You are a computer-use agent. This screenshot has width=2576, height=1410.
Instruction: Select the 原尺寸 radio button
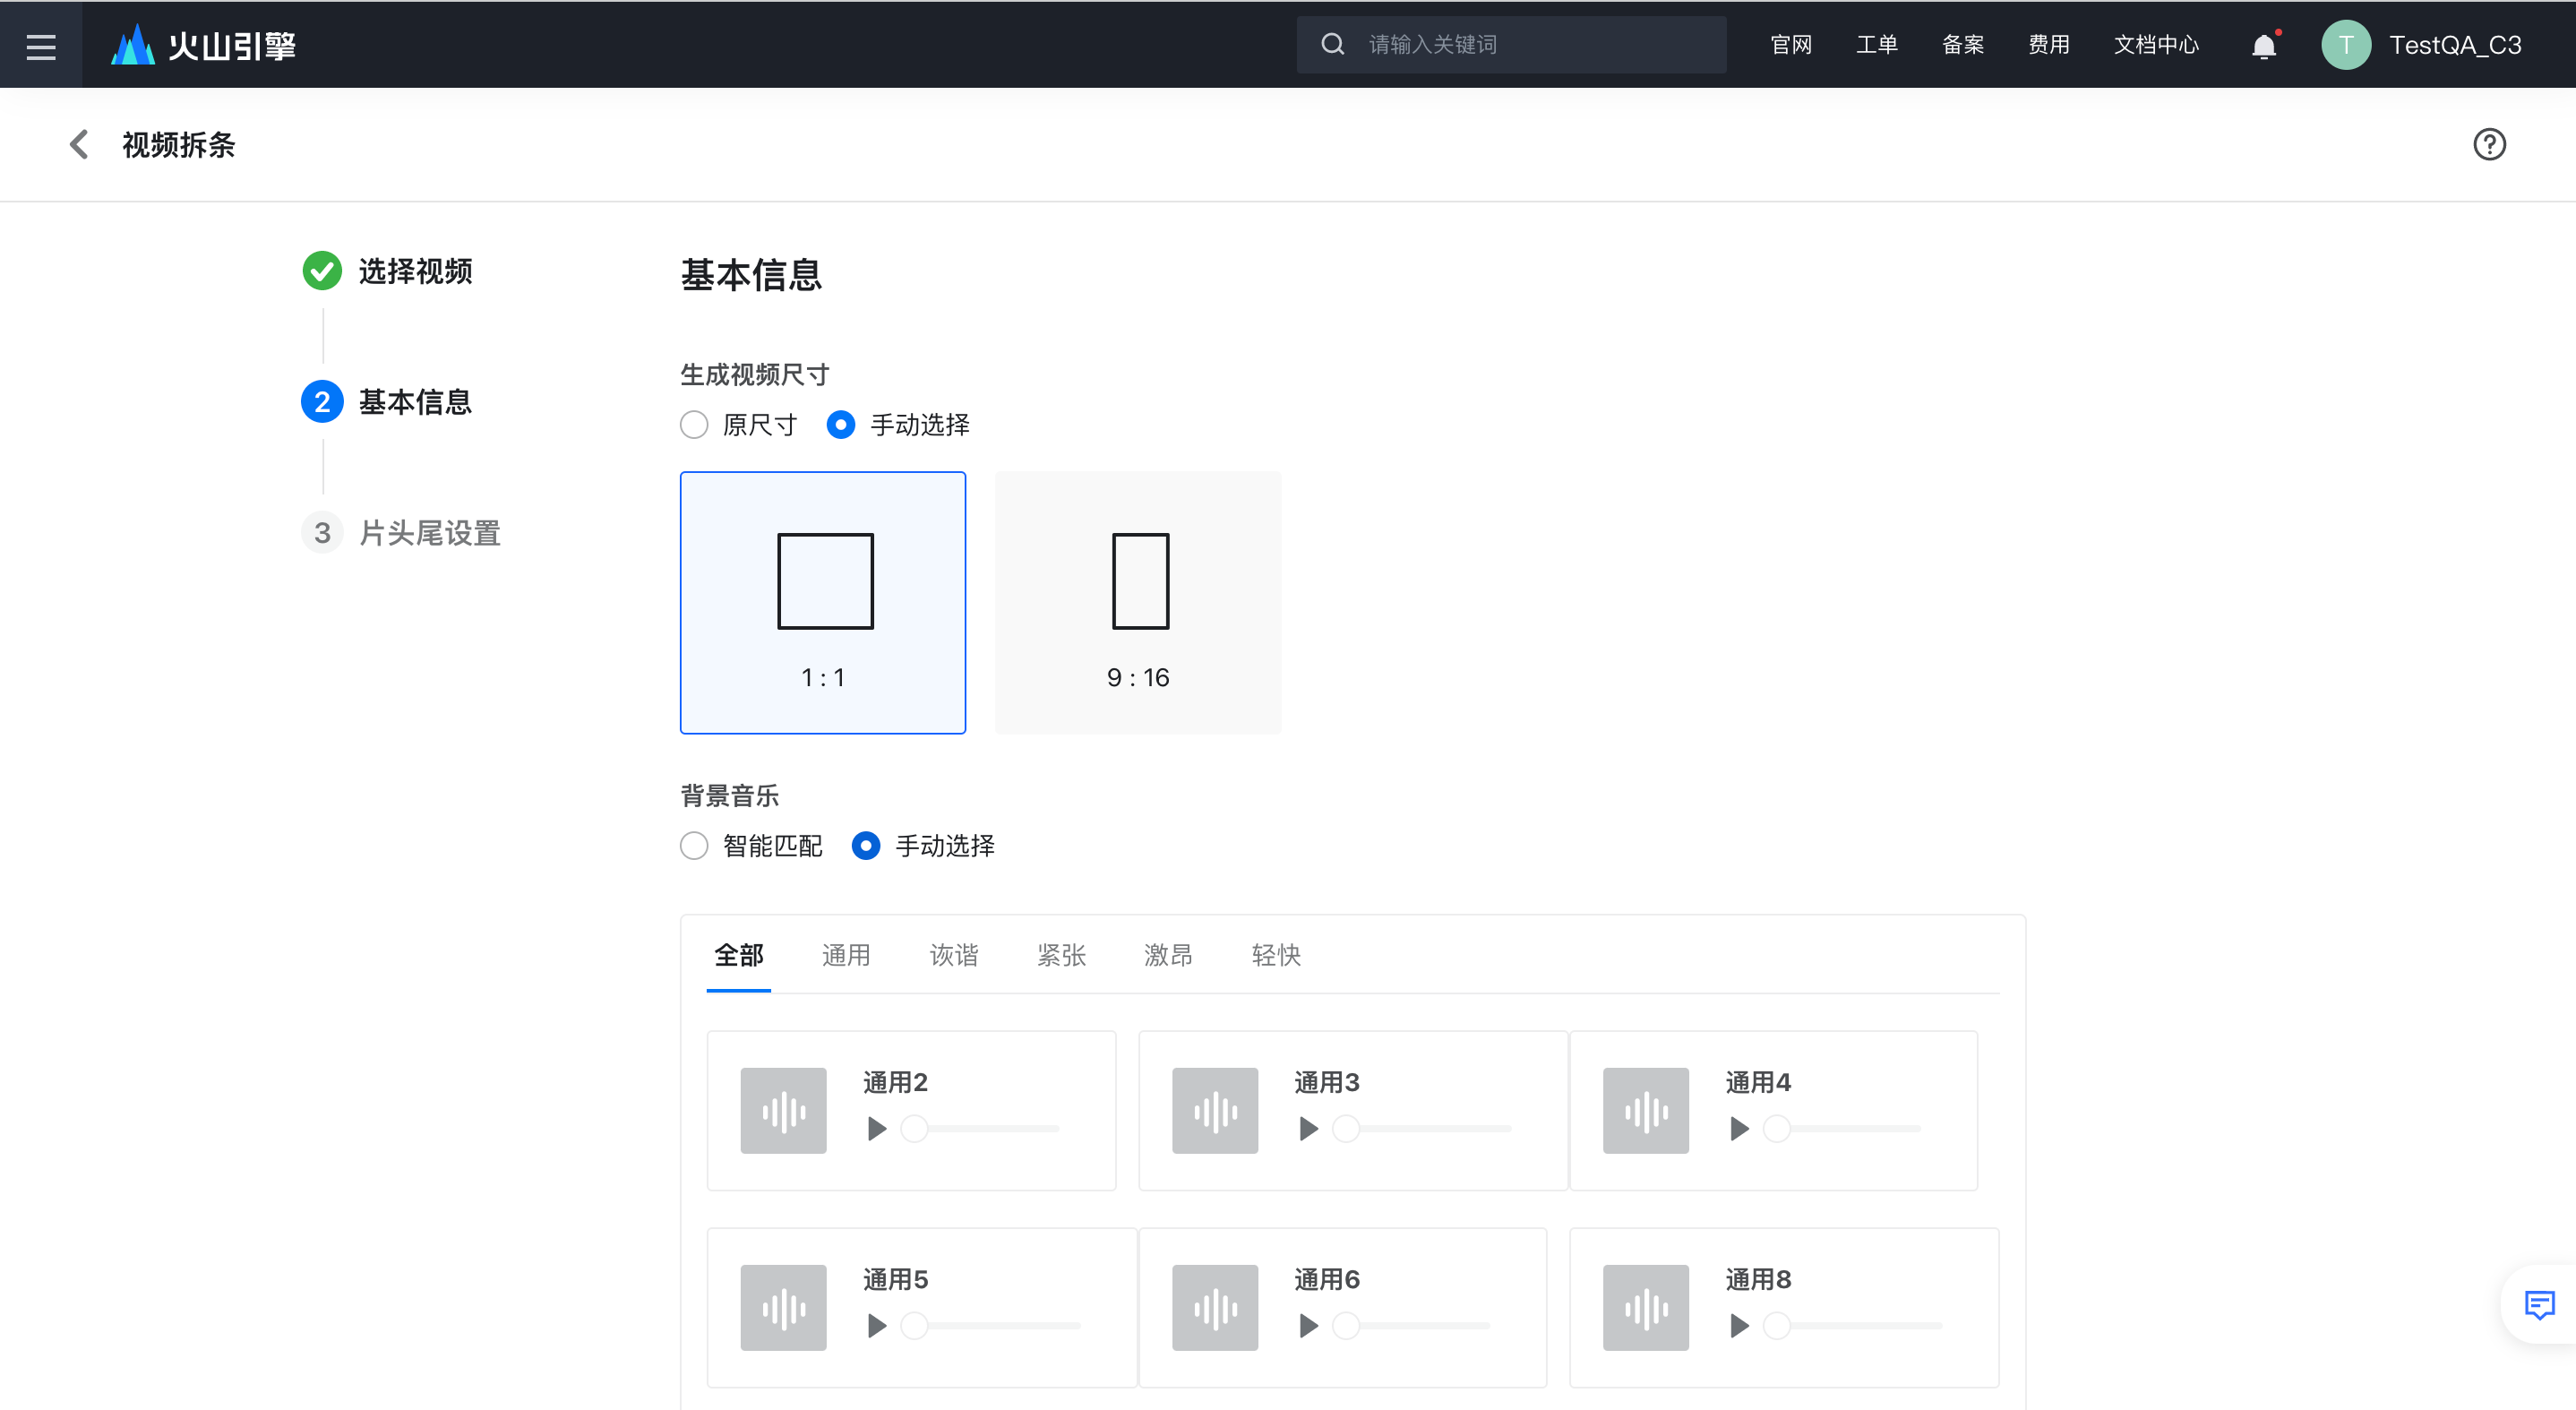(694, 425)
